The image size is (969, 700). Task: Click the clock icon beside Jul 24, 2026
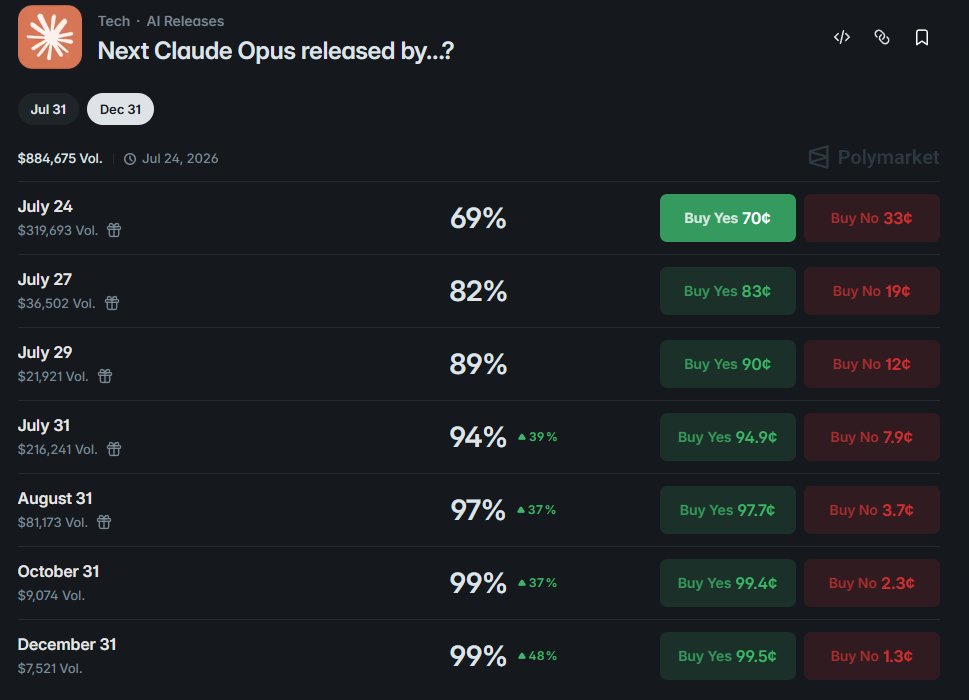[x=130, y=159]
